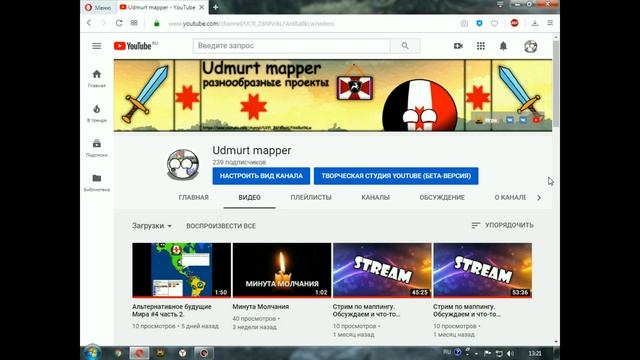This screenshot has height=360, width=640.
Task: Open the 53:36 STREAM thumbnail
Action: [482, 270]
